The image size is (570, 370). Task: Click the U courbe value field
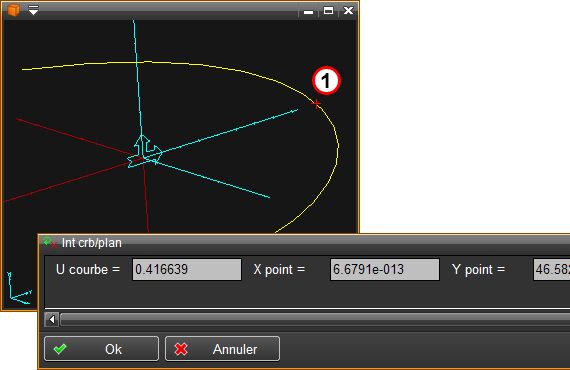pyautogui.click(x=187, y=269)
